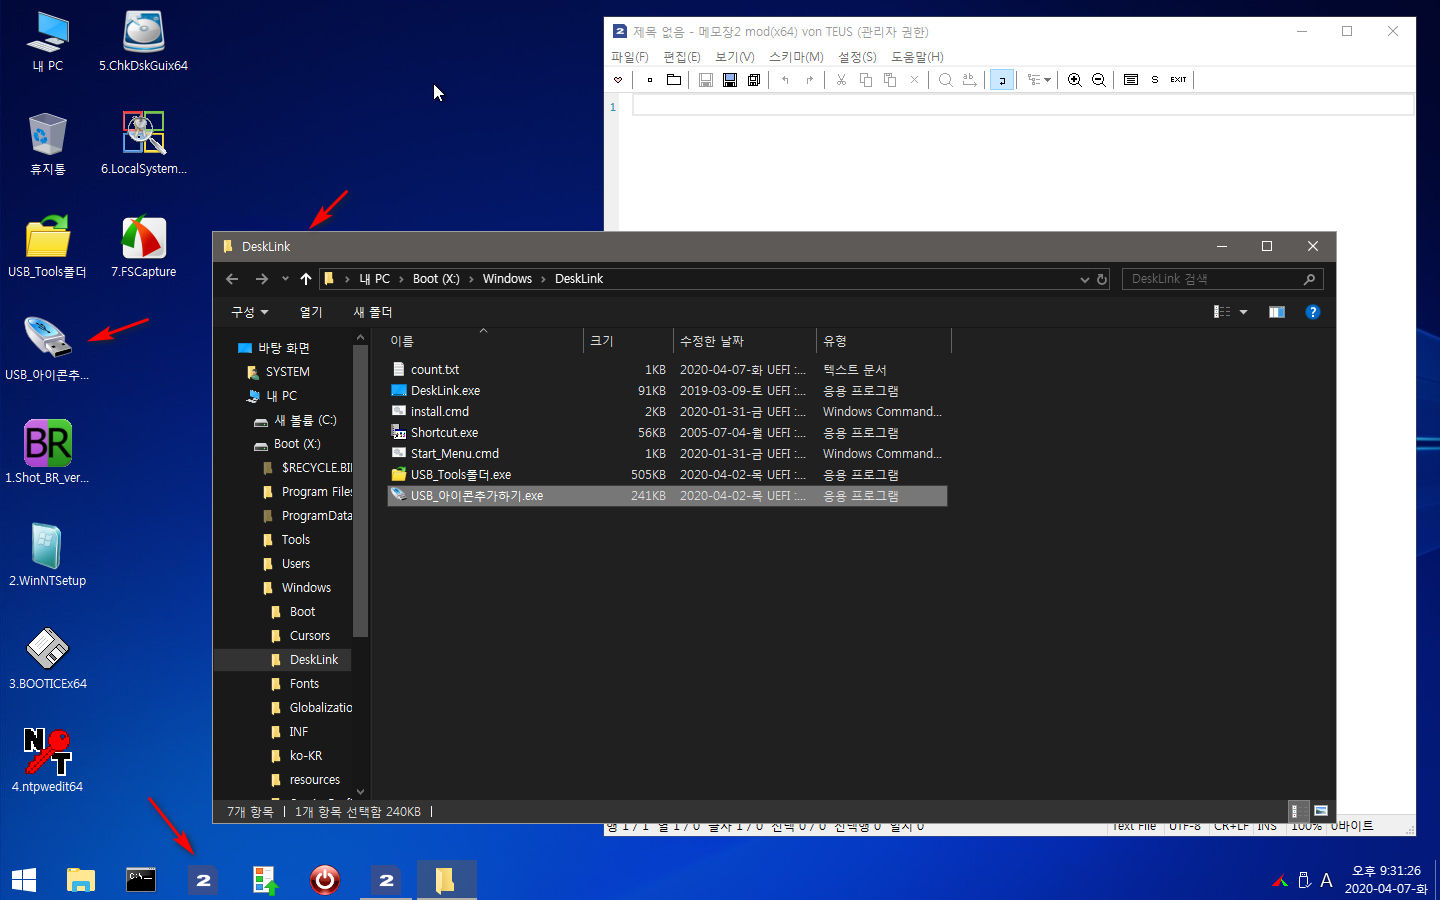Switch to large icons view via status bar
1440x900 pixels.
(1320, 811)
